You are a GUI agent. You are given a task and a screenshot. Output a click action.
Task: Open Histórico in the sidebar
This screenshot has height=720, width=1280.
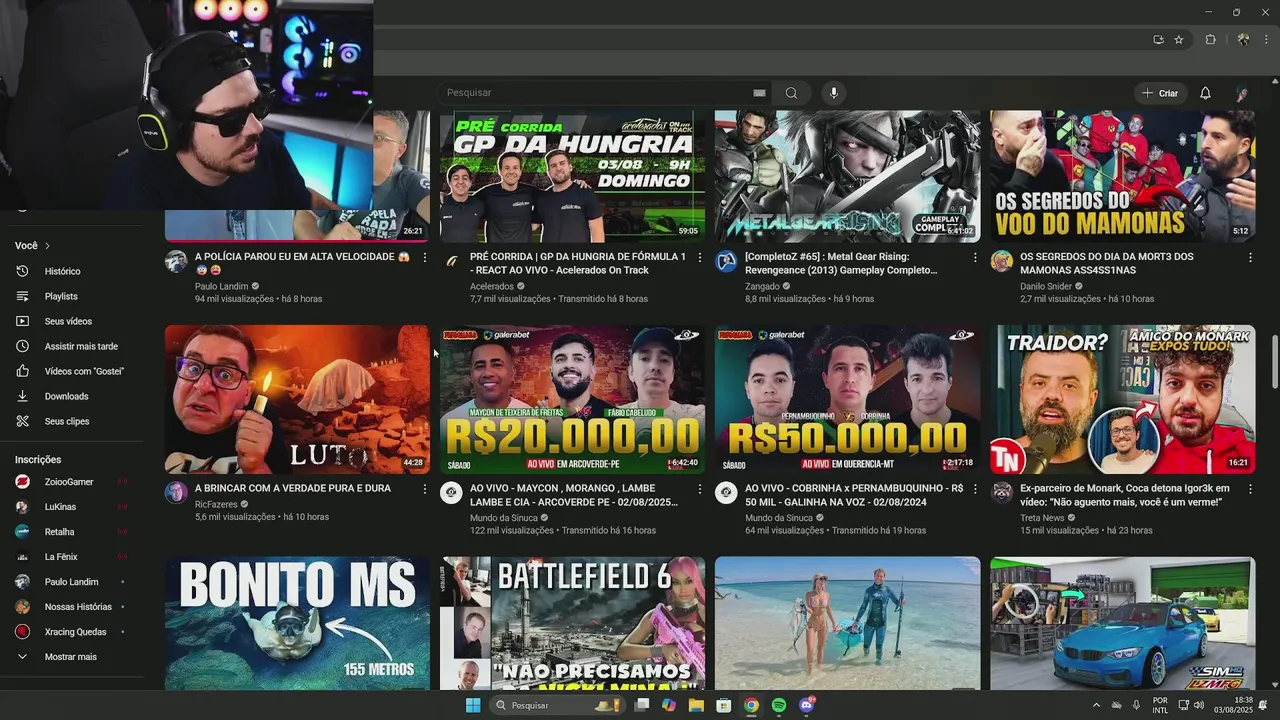pos(72,271)
